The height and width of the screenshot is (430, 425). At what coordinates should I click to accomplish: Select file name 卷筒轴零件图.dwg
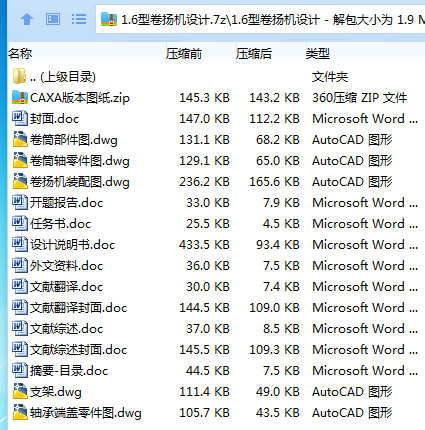(80, 161)
